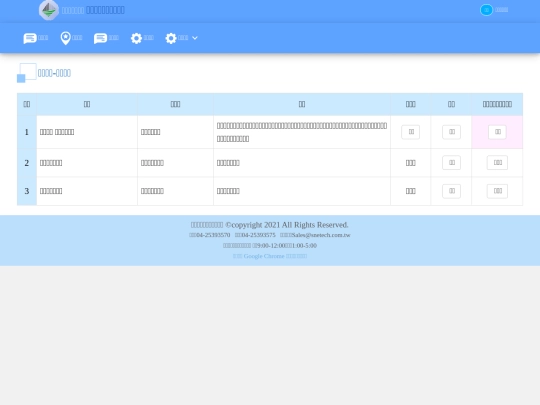Click the username text beside the header avatar

[x=501, y=10]
